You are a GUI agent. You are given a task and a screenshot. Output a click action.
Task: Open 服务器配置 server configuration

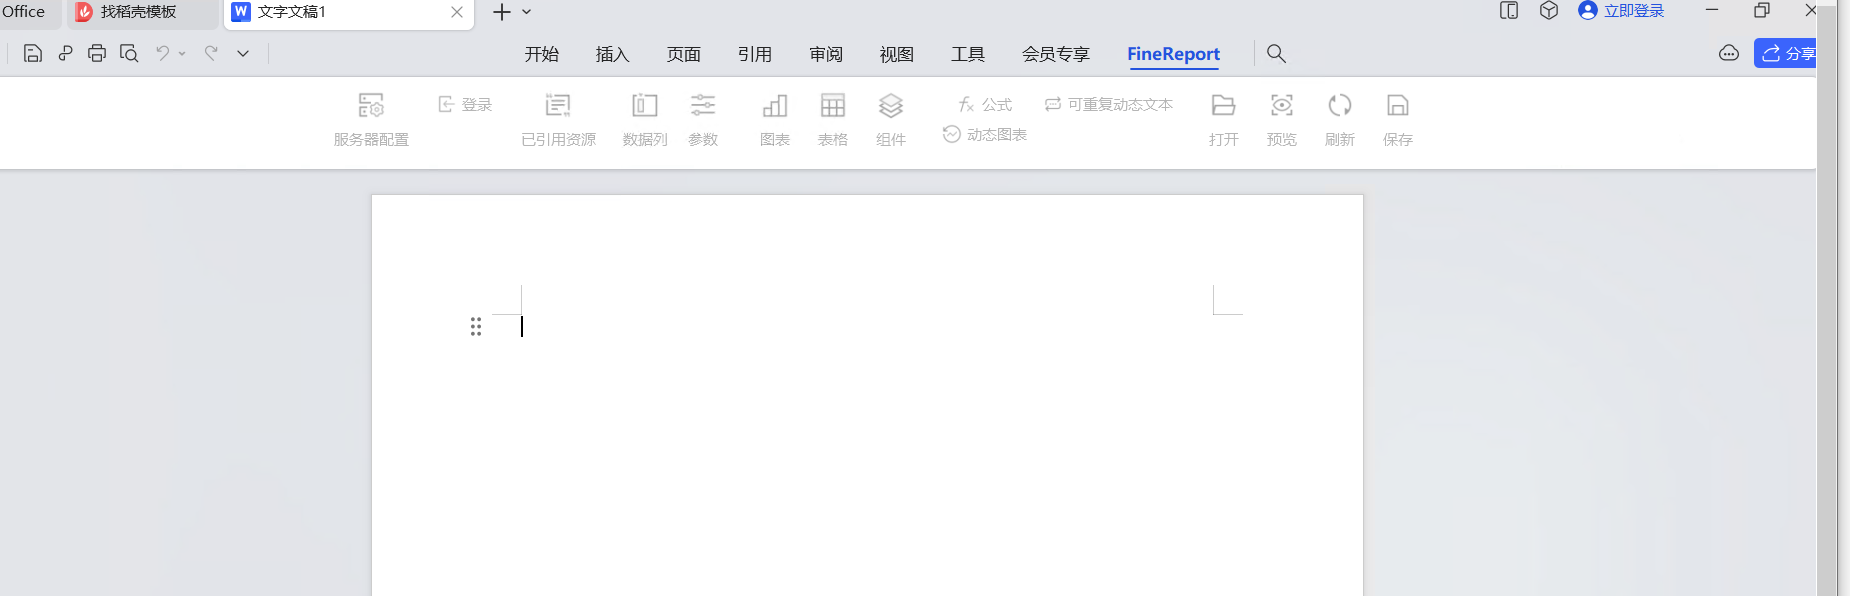[x=371, y=120]
